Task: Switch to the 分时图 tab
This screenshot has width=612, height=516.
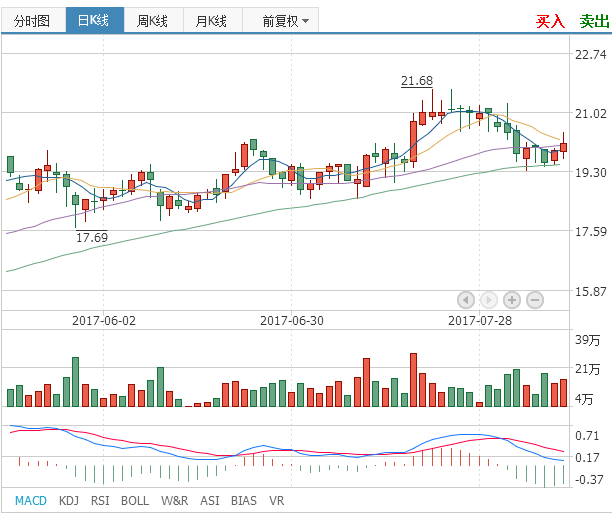Action: (32, 20)
